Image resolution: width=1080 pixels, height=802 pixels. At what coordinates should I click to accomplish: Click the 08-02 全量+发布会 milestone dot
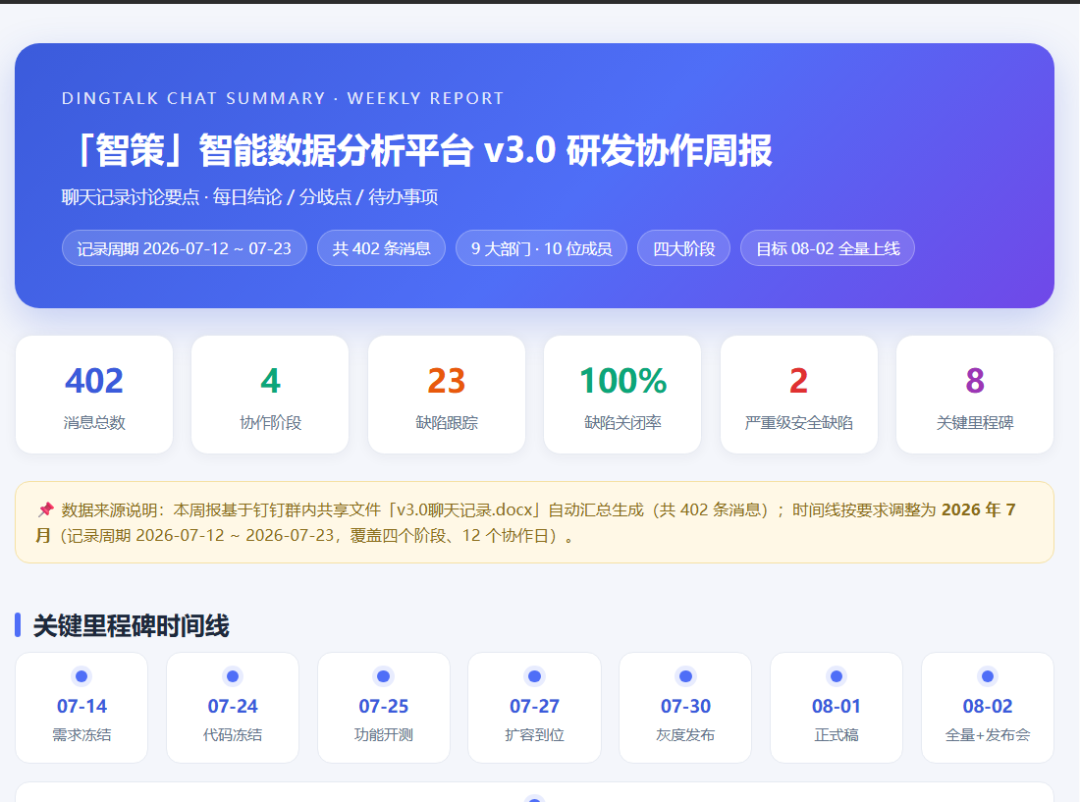(x=988, y=677)
